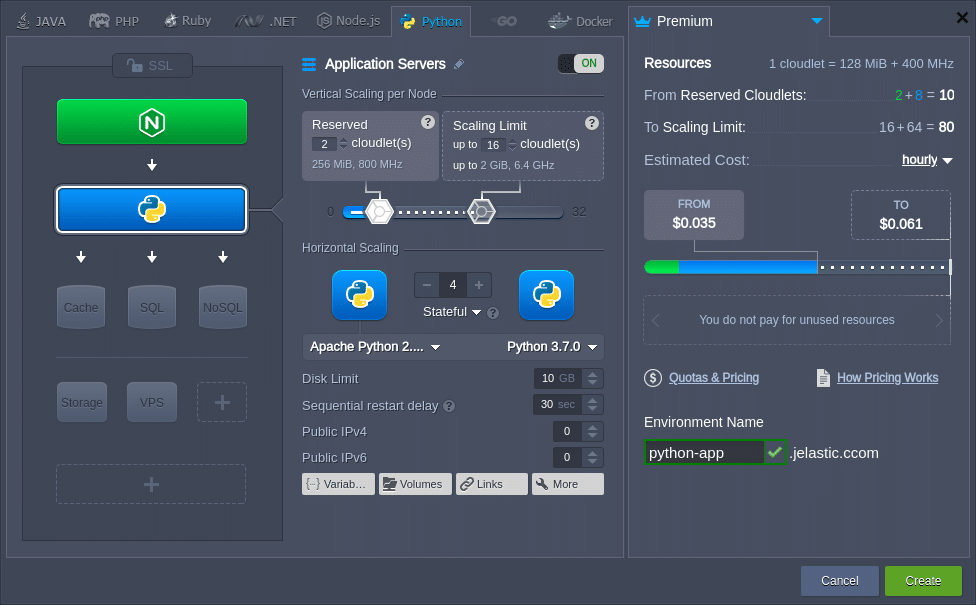Open the Application Servers hamburger menu icon

[309, 64]
